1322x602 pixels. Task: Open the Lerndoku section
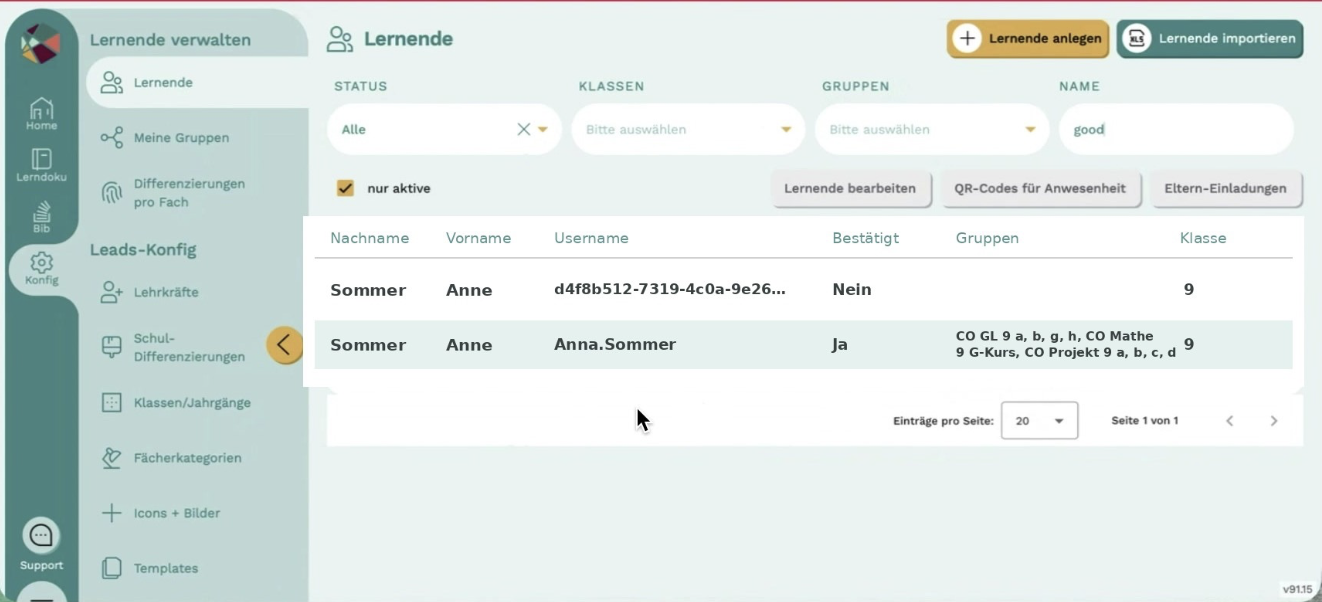[x=41, y=166]
